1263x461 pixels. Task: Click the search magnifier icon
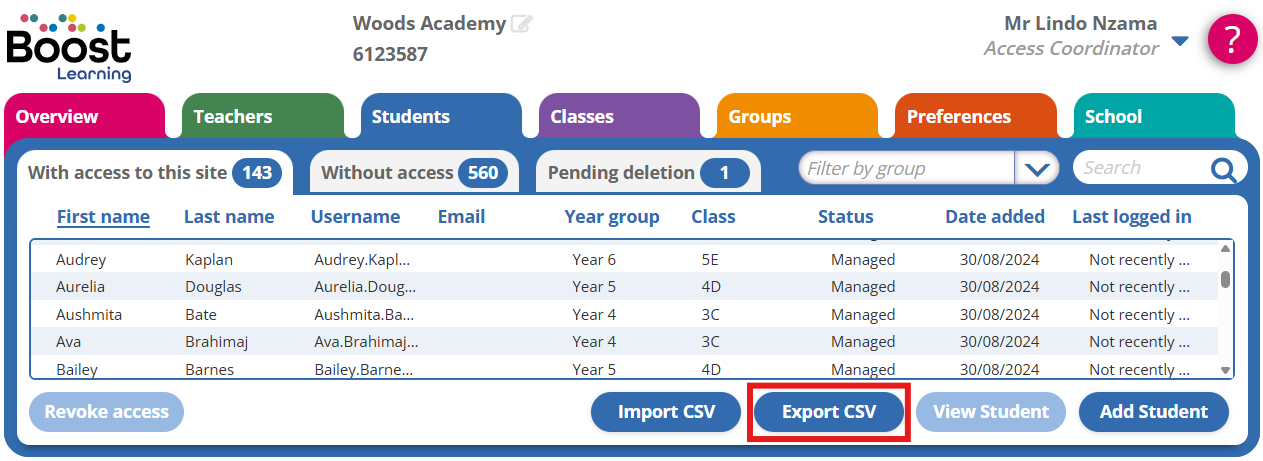(x=1223, y=169)
